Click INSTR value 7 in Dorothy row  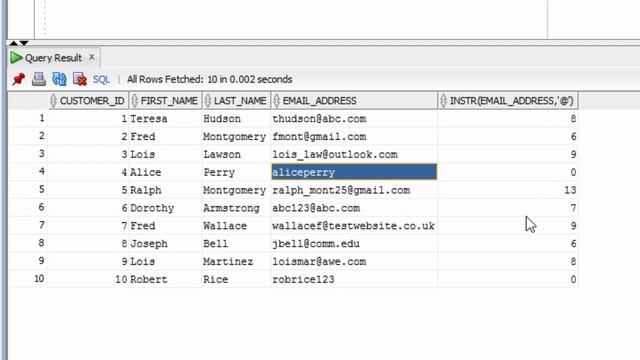[508, 208]
